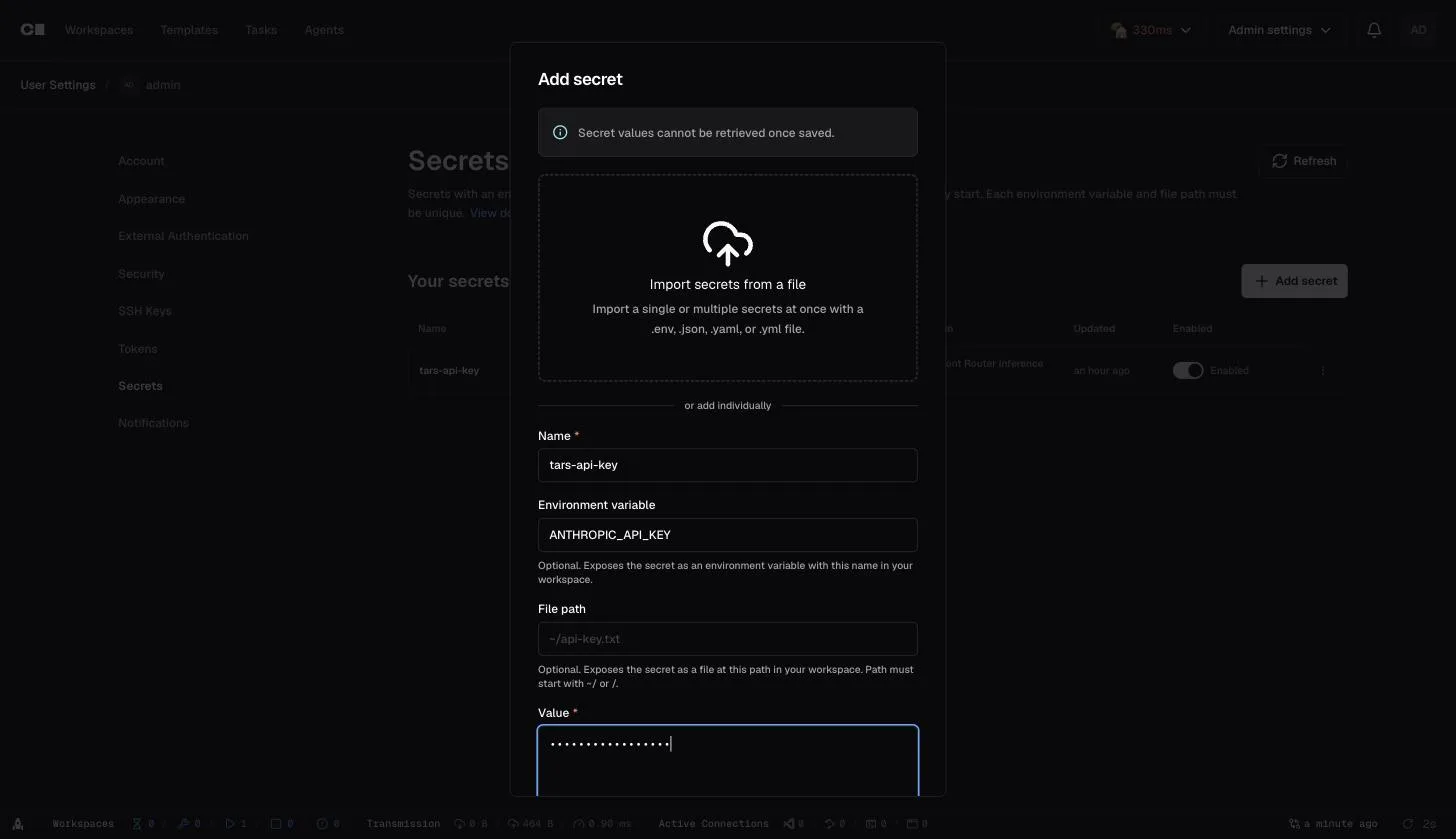Open the notifications bell icon
Screen dimensions: 1456x839
click(x=1374, y=30)
